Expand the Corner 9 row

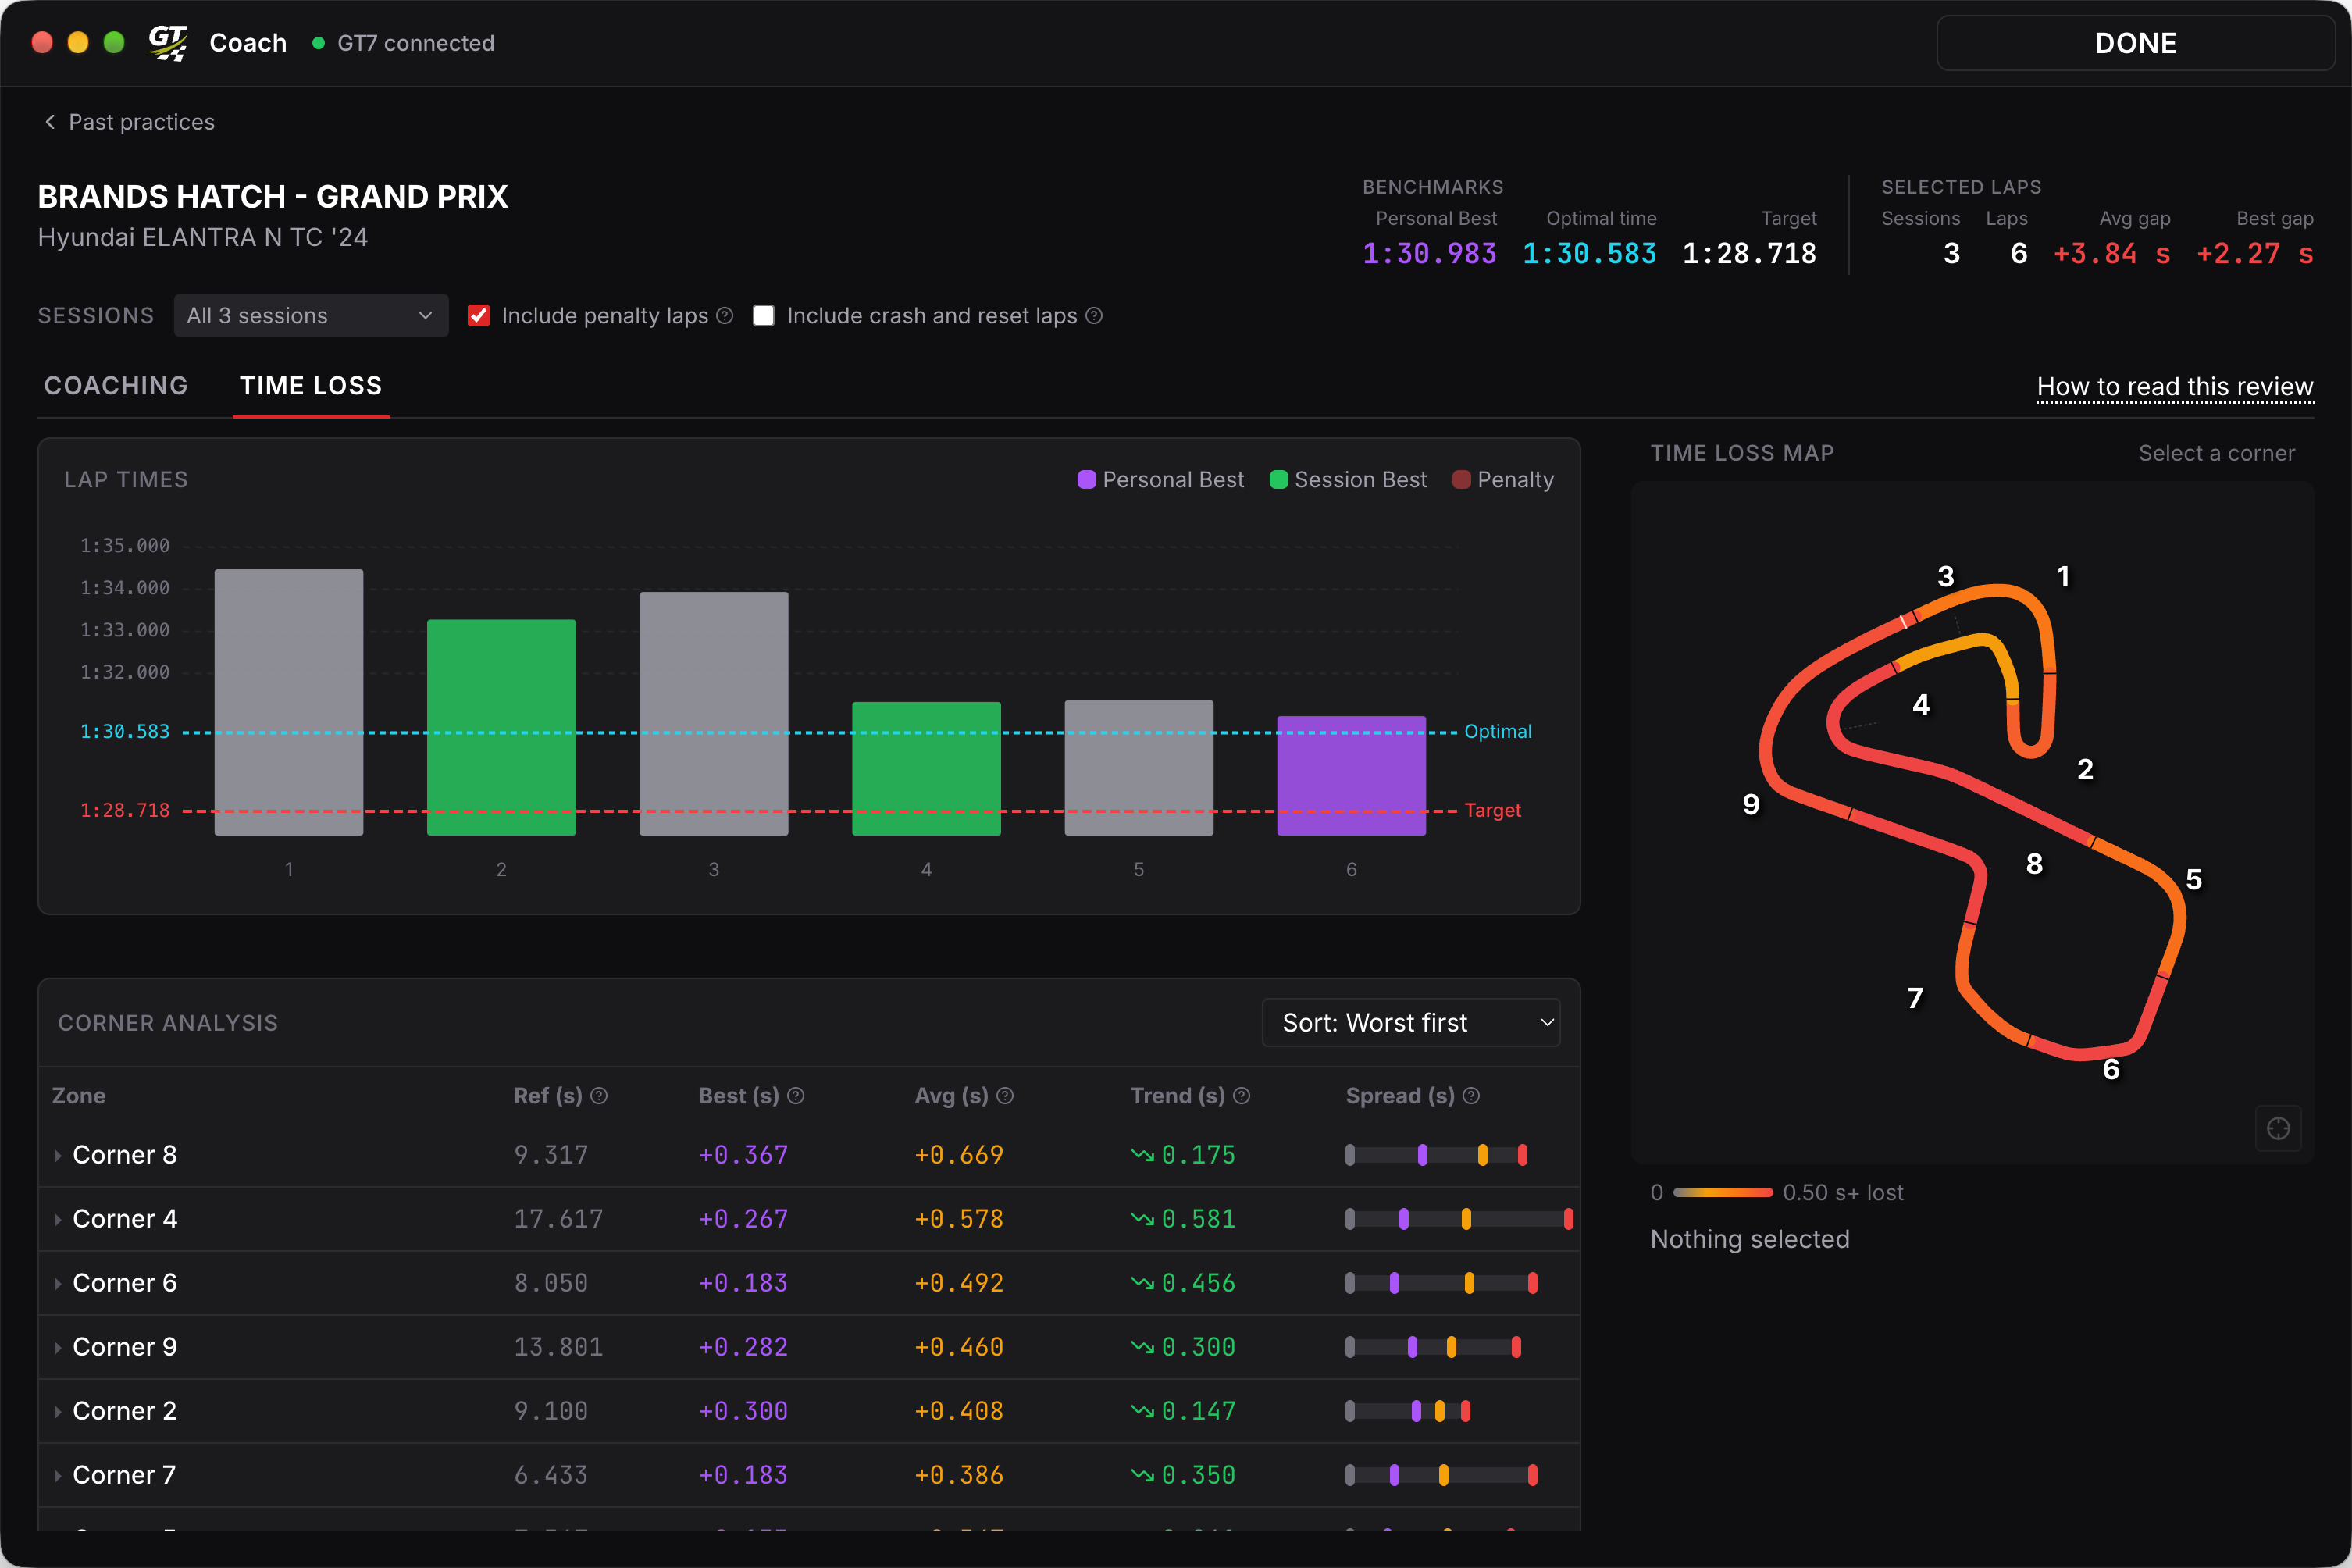click(58, 1348)
